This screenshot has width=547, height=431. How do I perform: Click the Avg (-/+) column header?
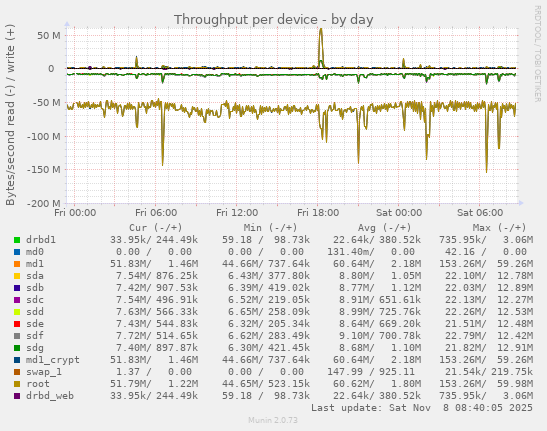pyautogui.click(x=384, y=228)
